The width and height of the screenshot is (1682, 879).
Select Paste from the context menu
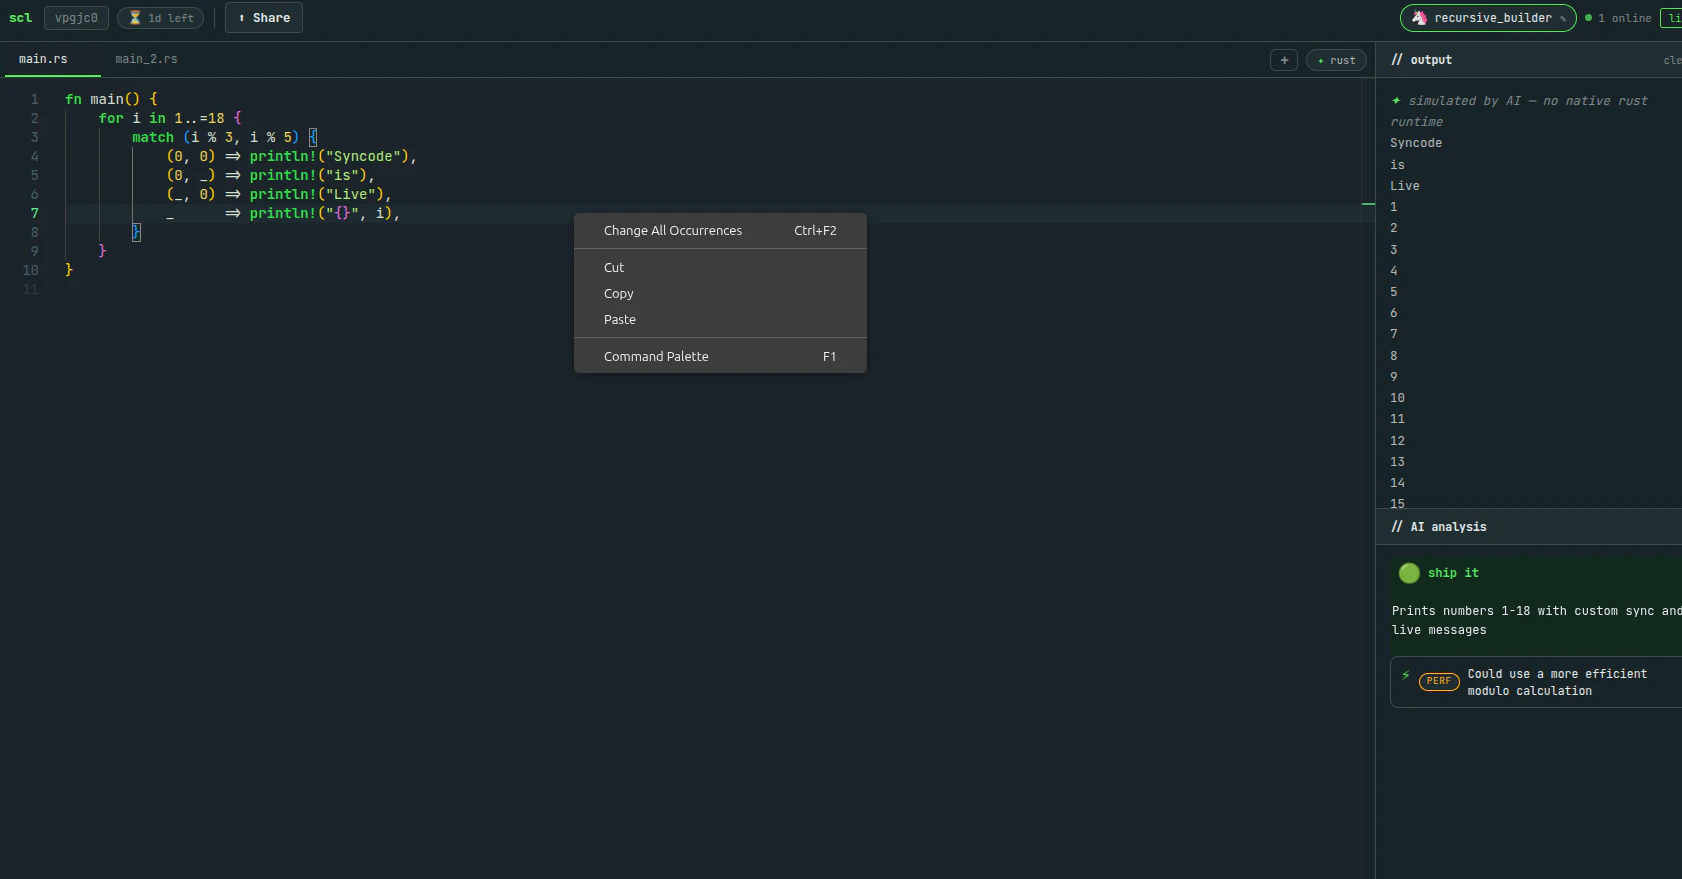click(x=720, y=319)
